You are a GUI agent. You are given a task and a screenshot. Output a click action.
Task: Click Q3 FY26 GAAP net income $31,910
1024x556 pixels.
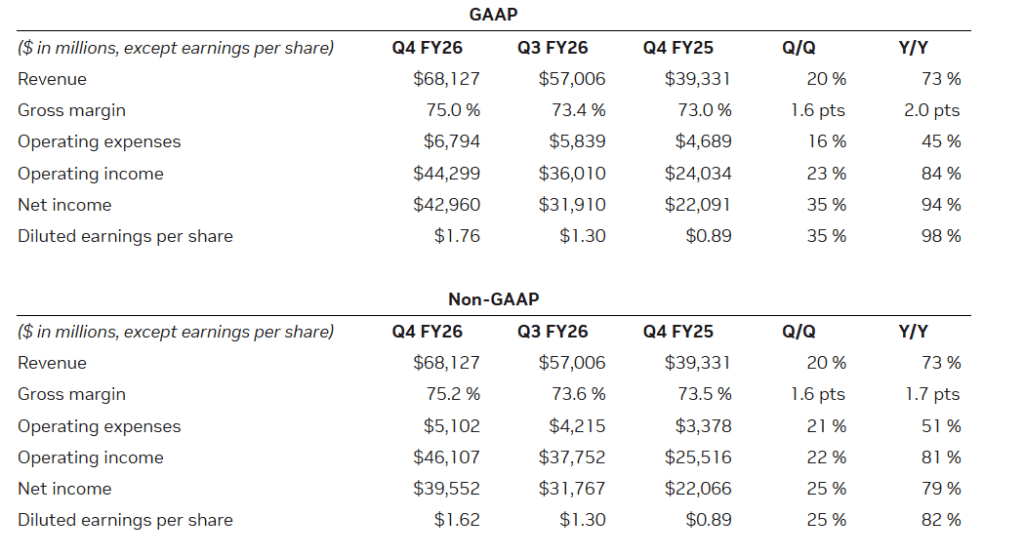[x=572, y=205]
